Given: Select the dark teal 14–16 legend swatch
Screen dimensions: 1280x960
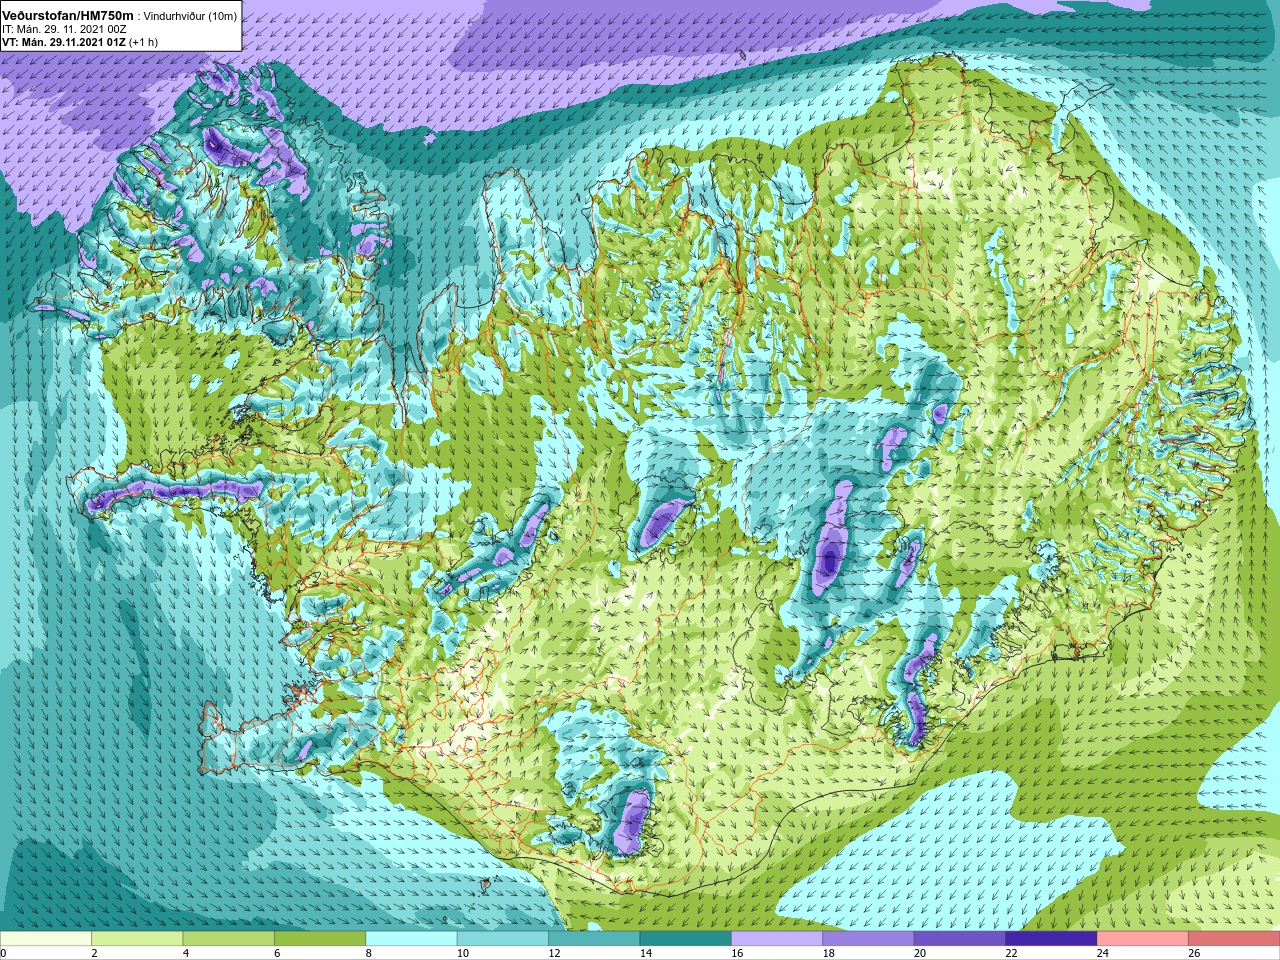Looking at the screenshot, I should pyautogui.click(x=686, y=939).
